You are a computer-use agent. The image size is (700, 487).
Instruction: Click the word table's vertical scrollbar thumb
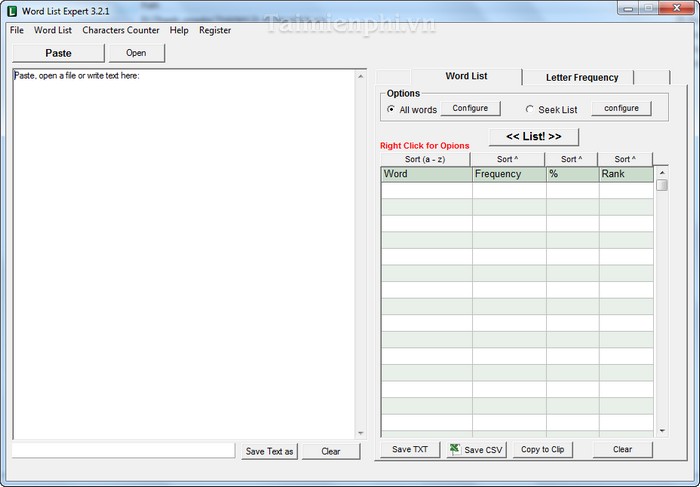pos(661,185)
